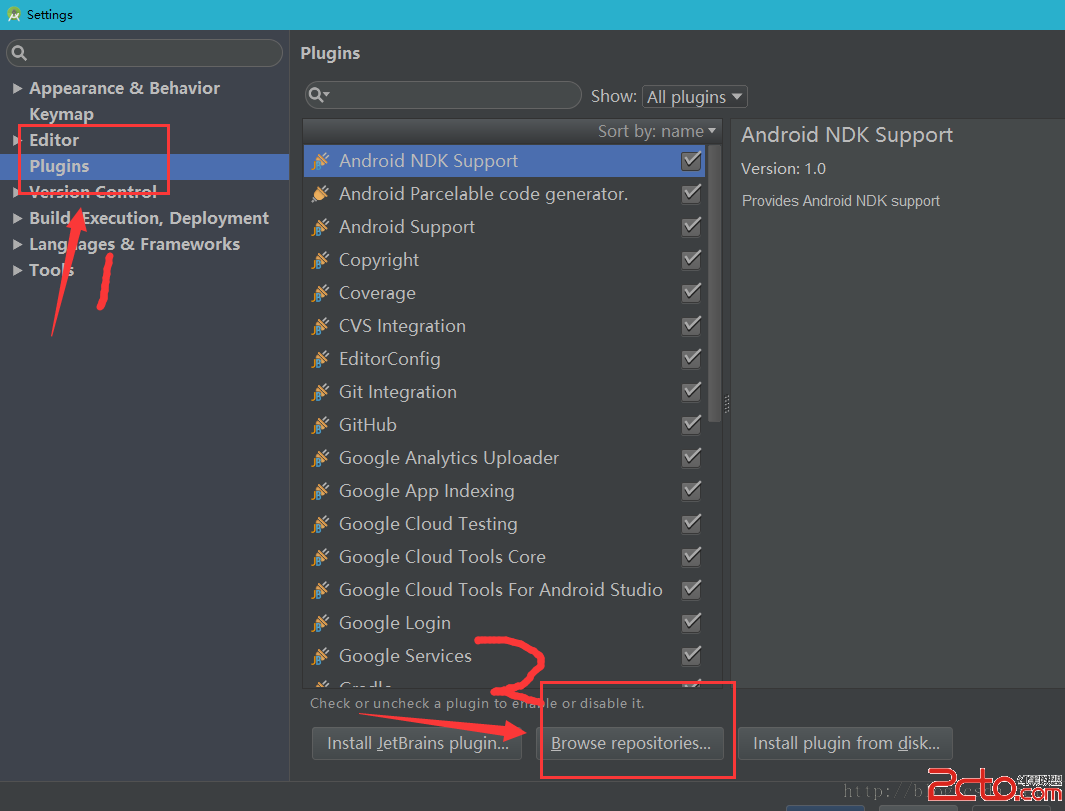Click the Copyright plugin icon
This screenshot has height=811, width=1065.
tap(320, 260)
